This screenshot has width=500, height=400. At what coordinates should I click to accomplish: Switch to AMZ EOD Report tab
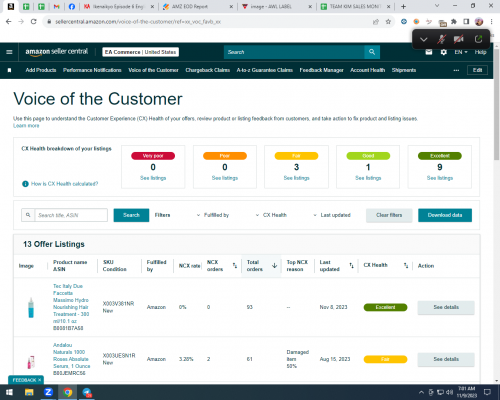click(x=198, y=6)
